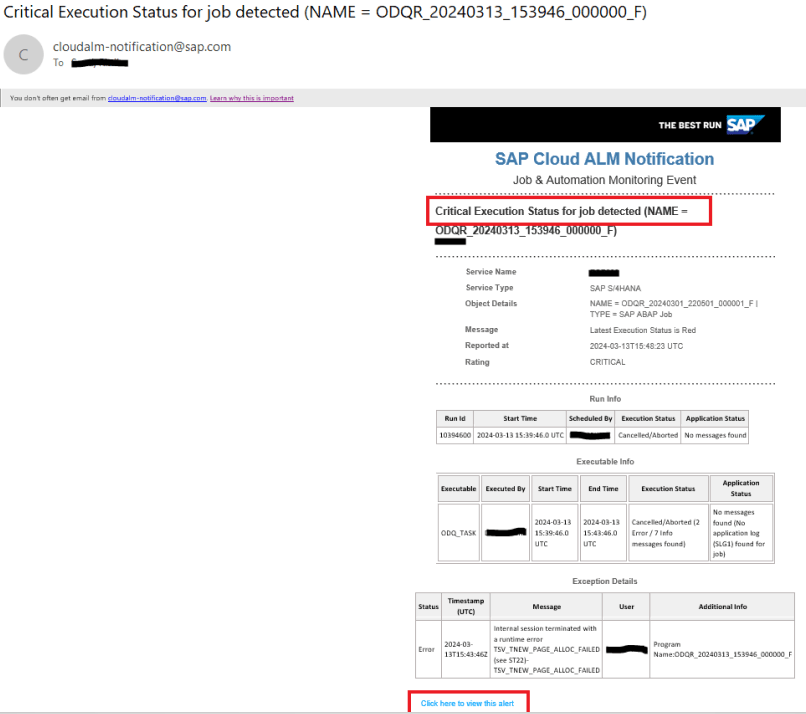Viewport: 806px width, 714px height.
Task: Click 'Latest Execution Status is Red' message
Action: tap(643, 330)
